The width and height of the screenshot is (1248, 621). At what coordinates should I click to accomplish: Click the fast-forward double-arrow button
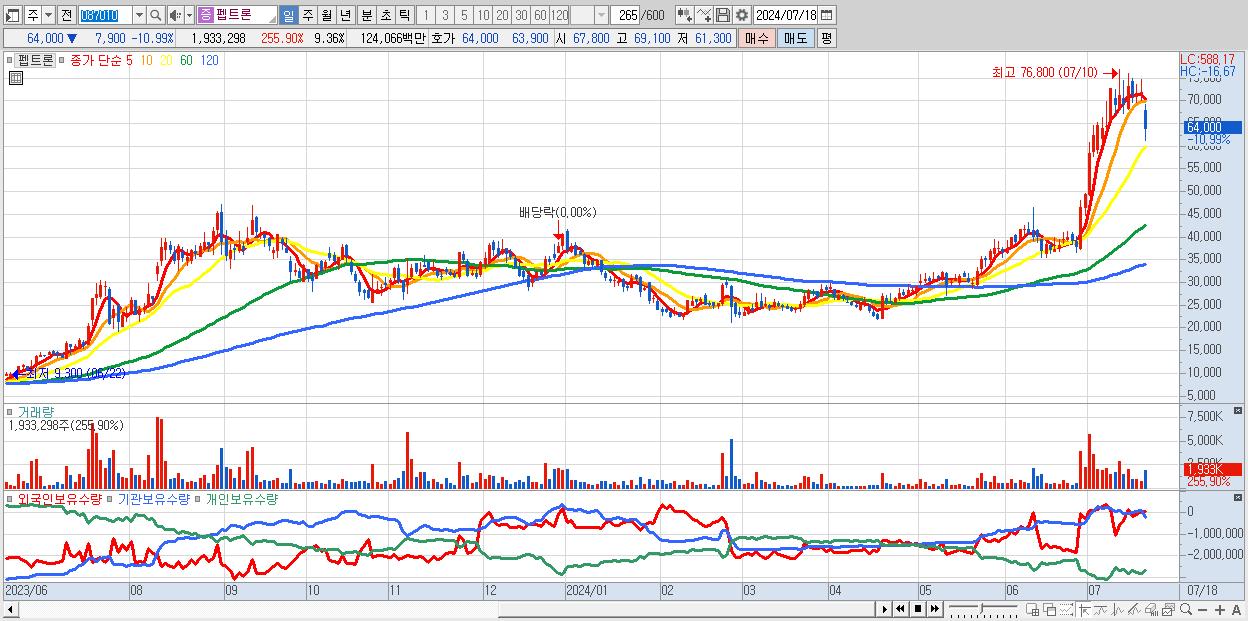[934, 608]
